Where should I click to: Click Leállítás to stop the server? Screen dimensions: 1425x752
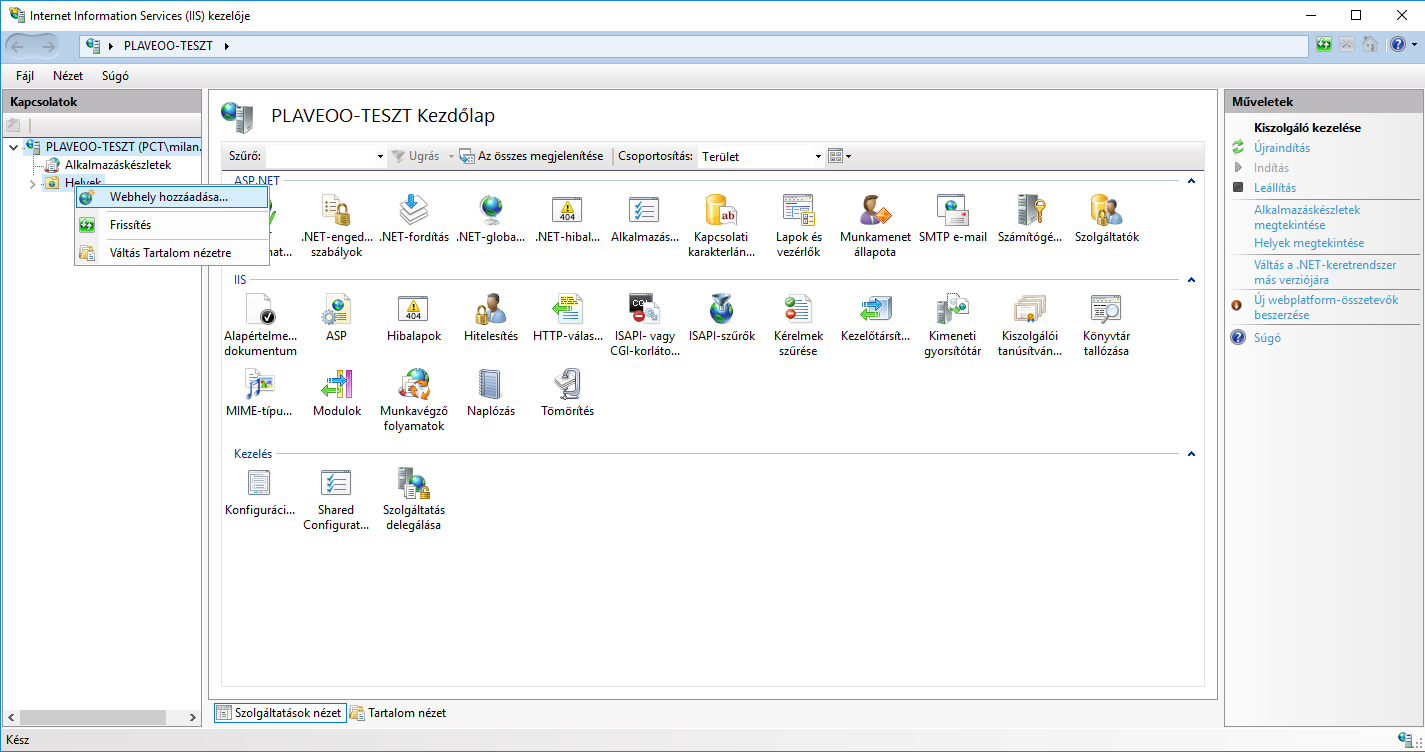pyautogui.click(x=1275, y=188)
